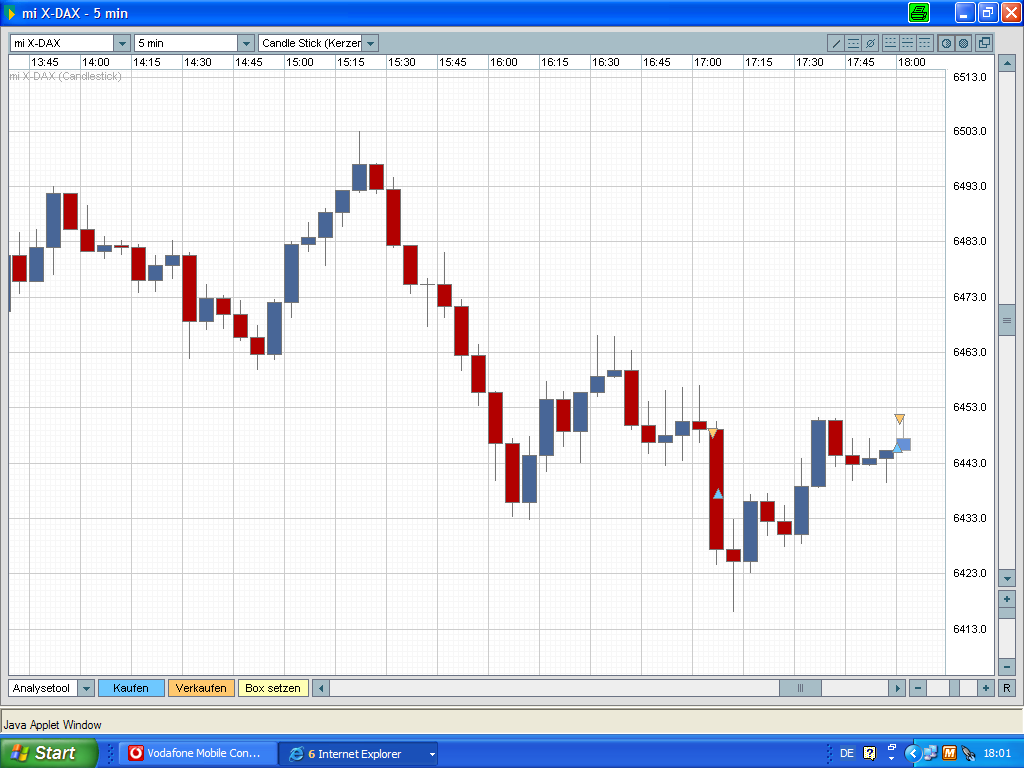
Task: Click the help question mark tray icon
Action: click(869, 754)
